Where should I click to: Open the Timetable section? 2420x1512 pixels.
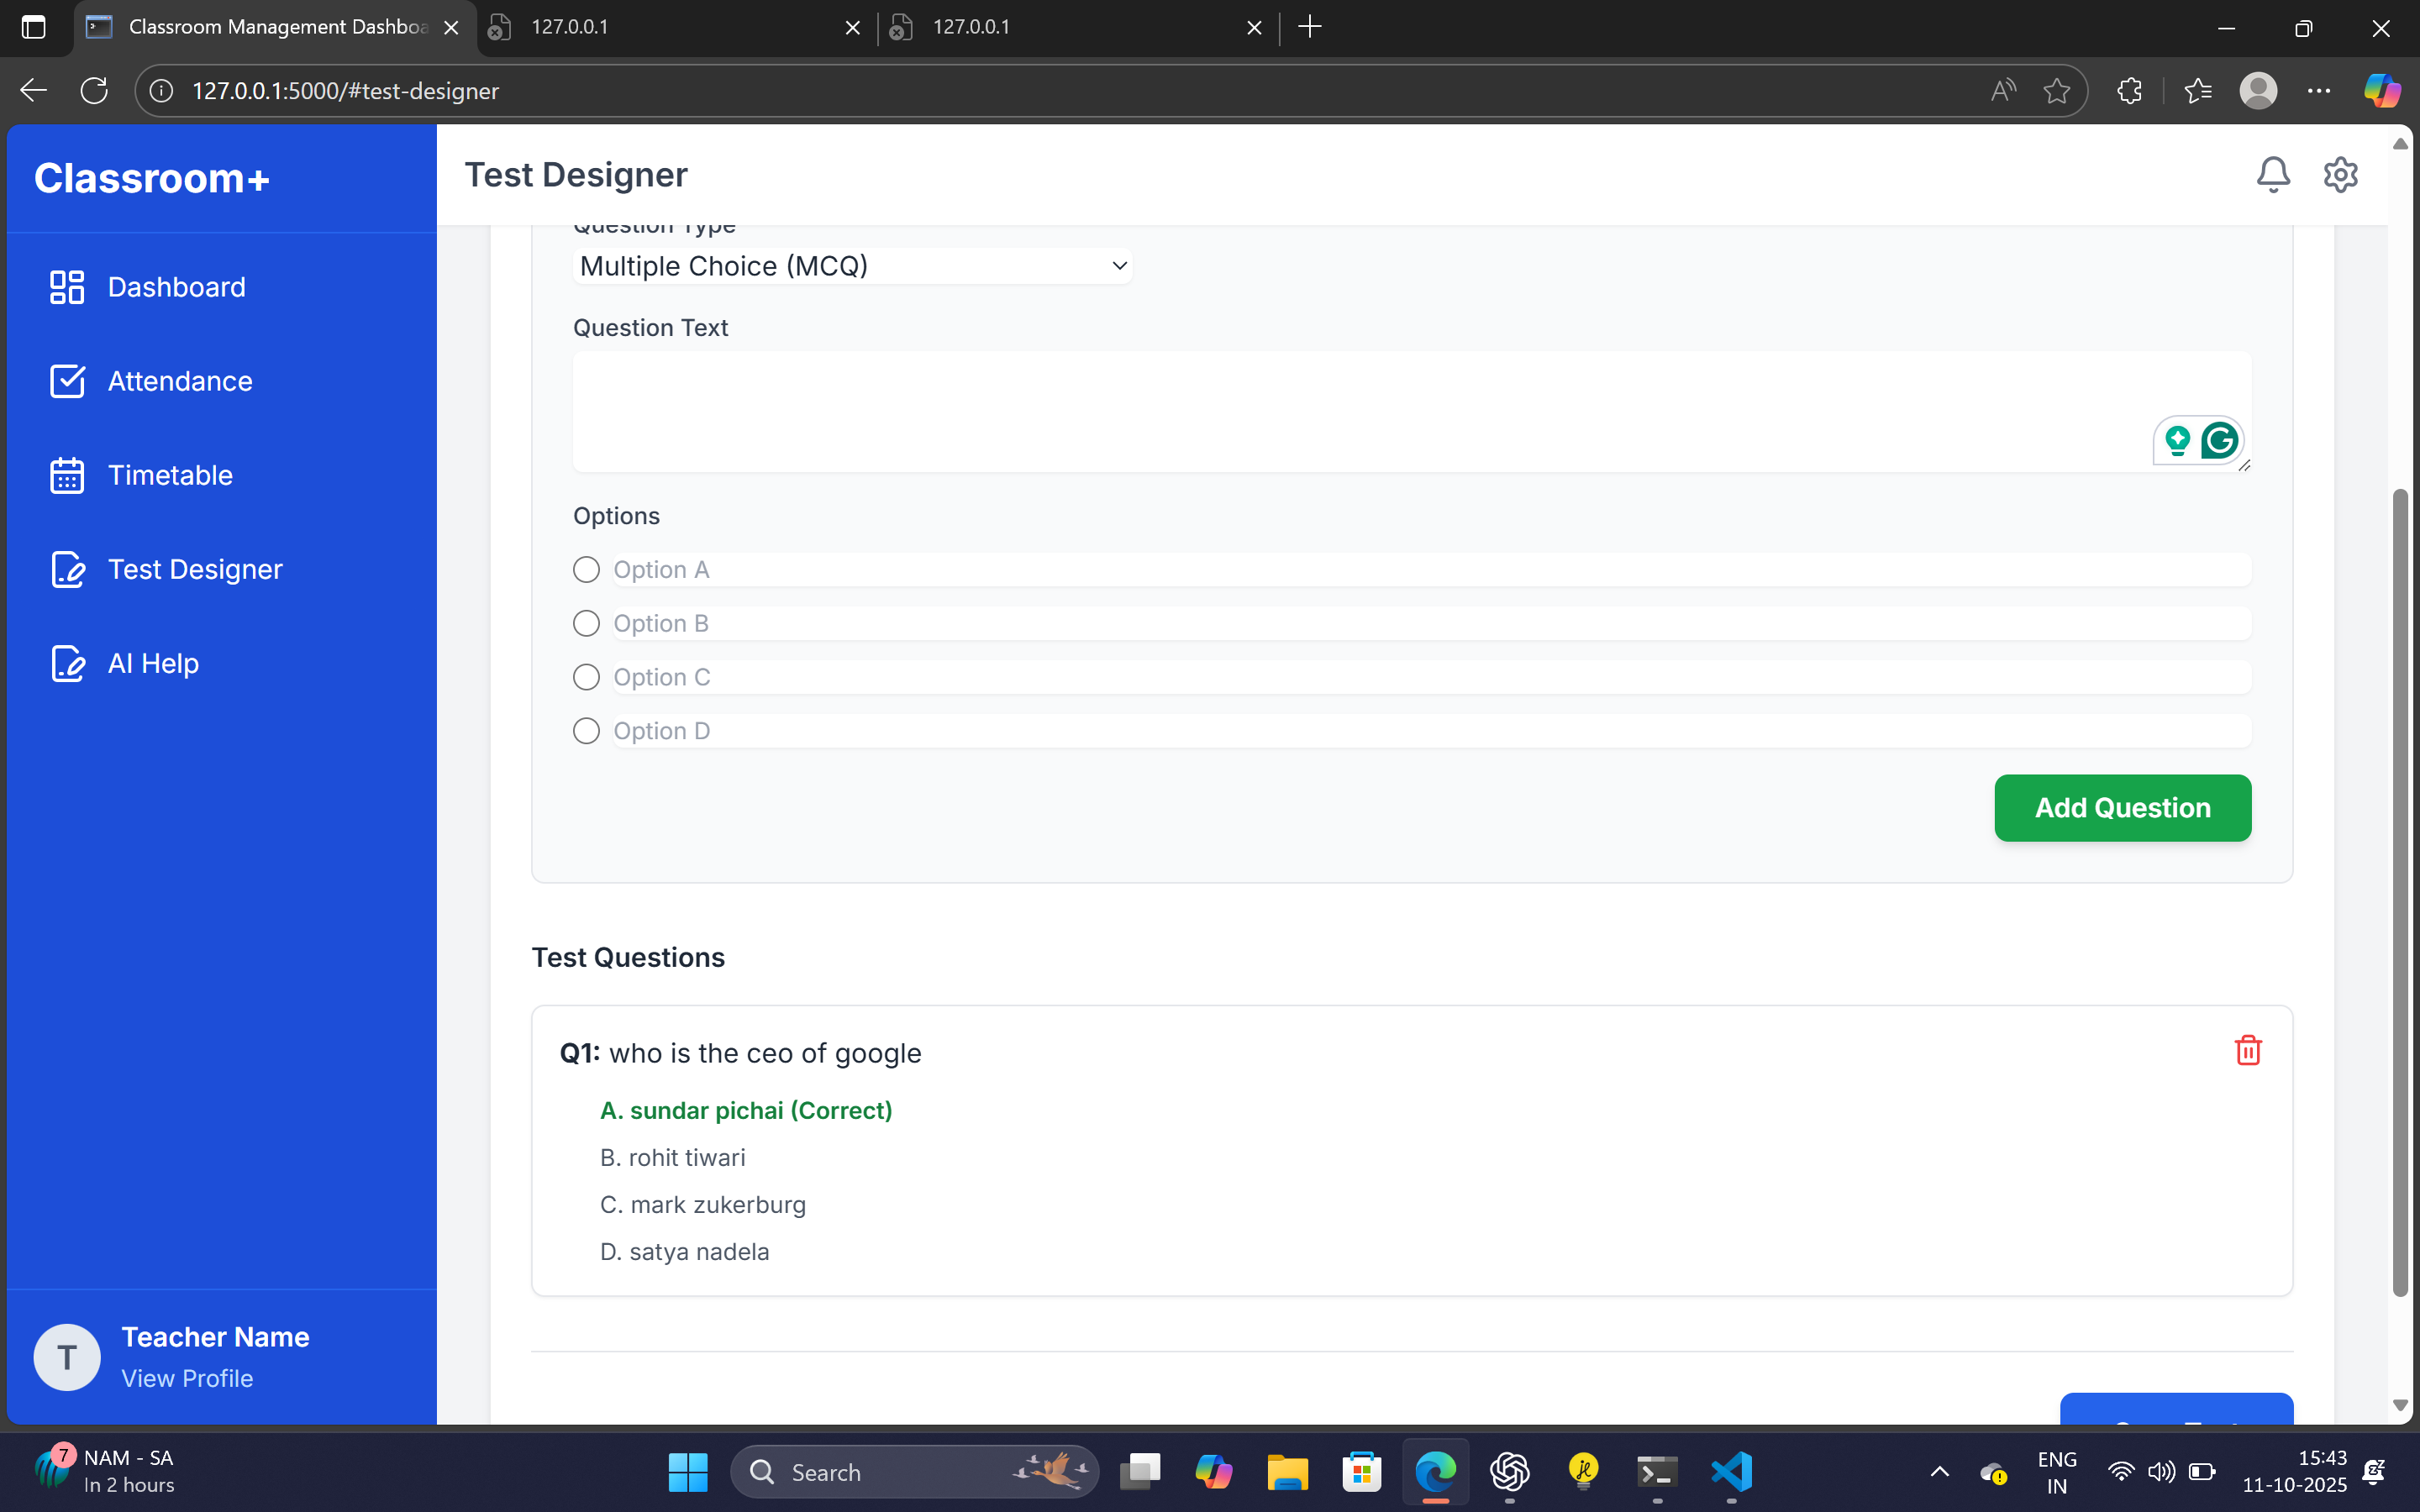(169, 475)
